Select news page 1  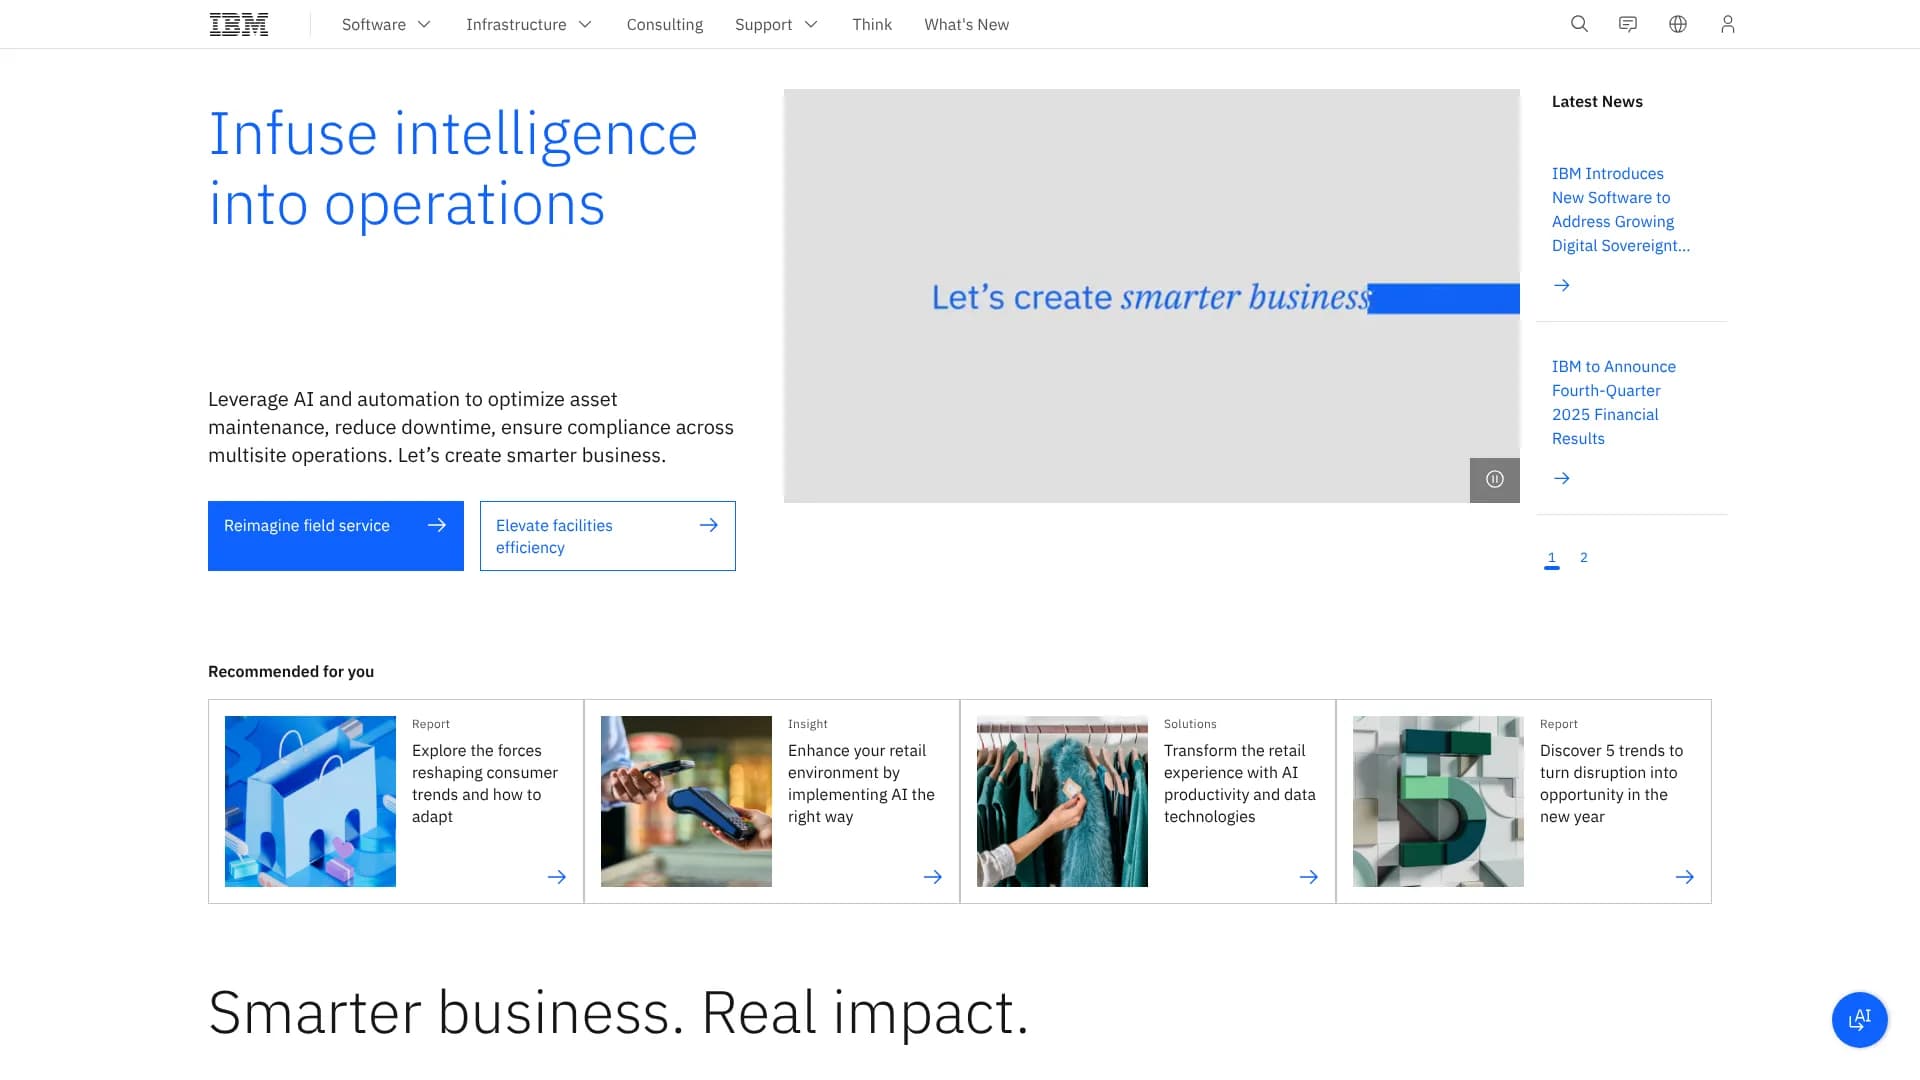point(1551,557)
